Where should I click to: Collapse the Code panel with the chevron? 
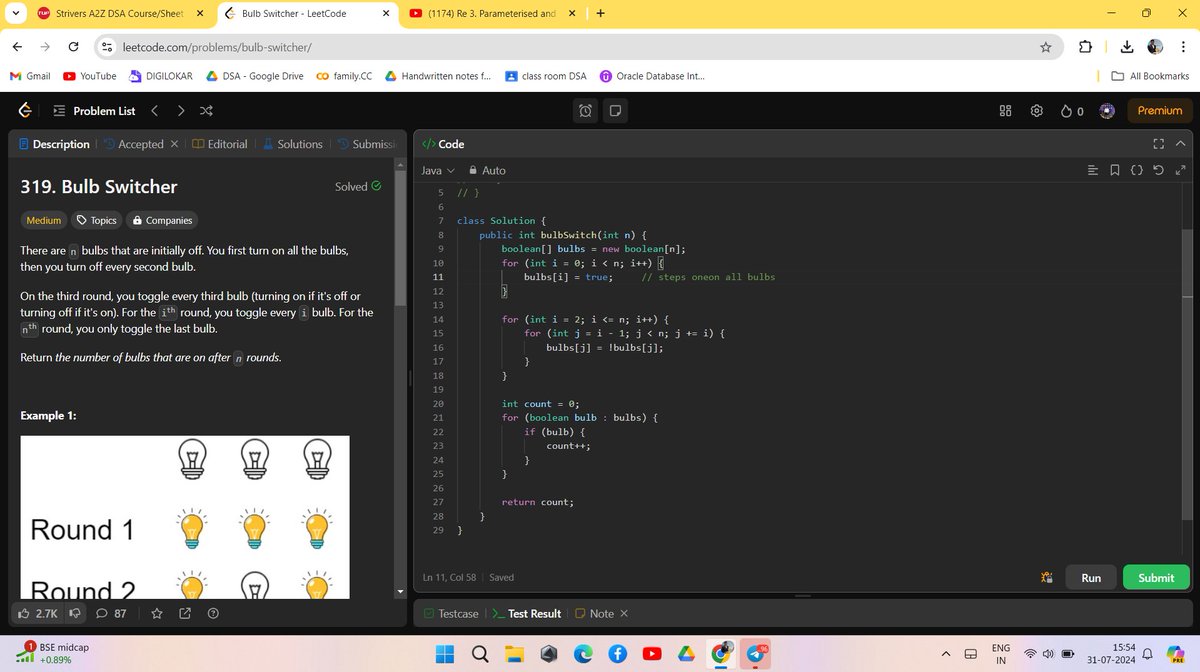tap(1180, 144)
